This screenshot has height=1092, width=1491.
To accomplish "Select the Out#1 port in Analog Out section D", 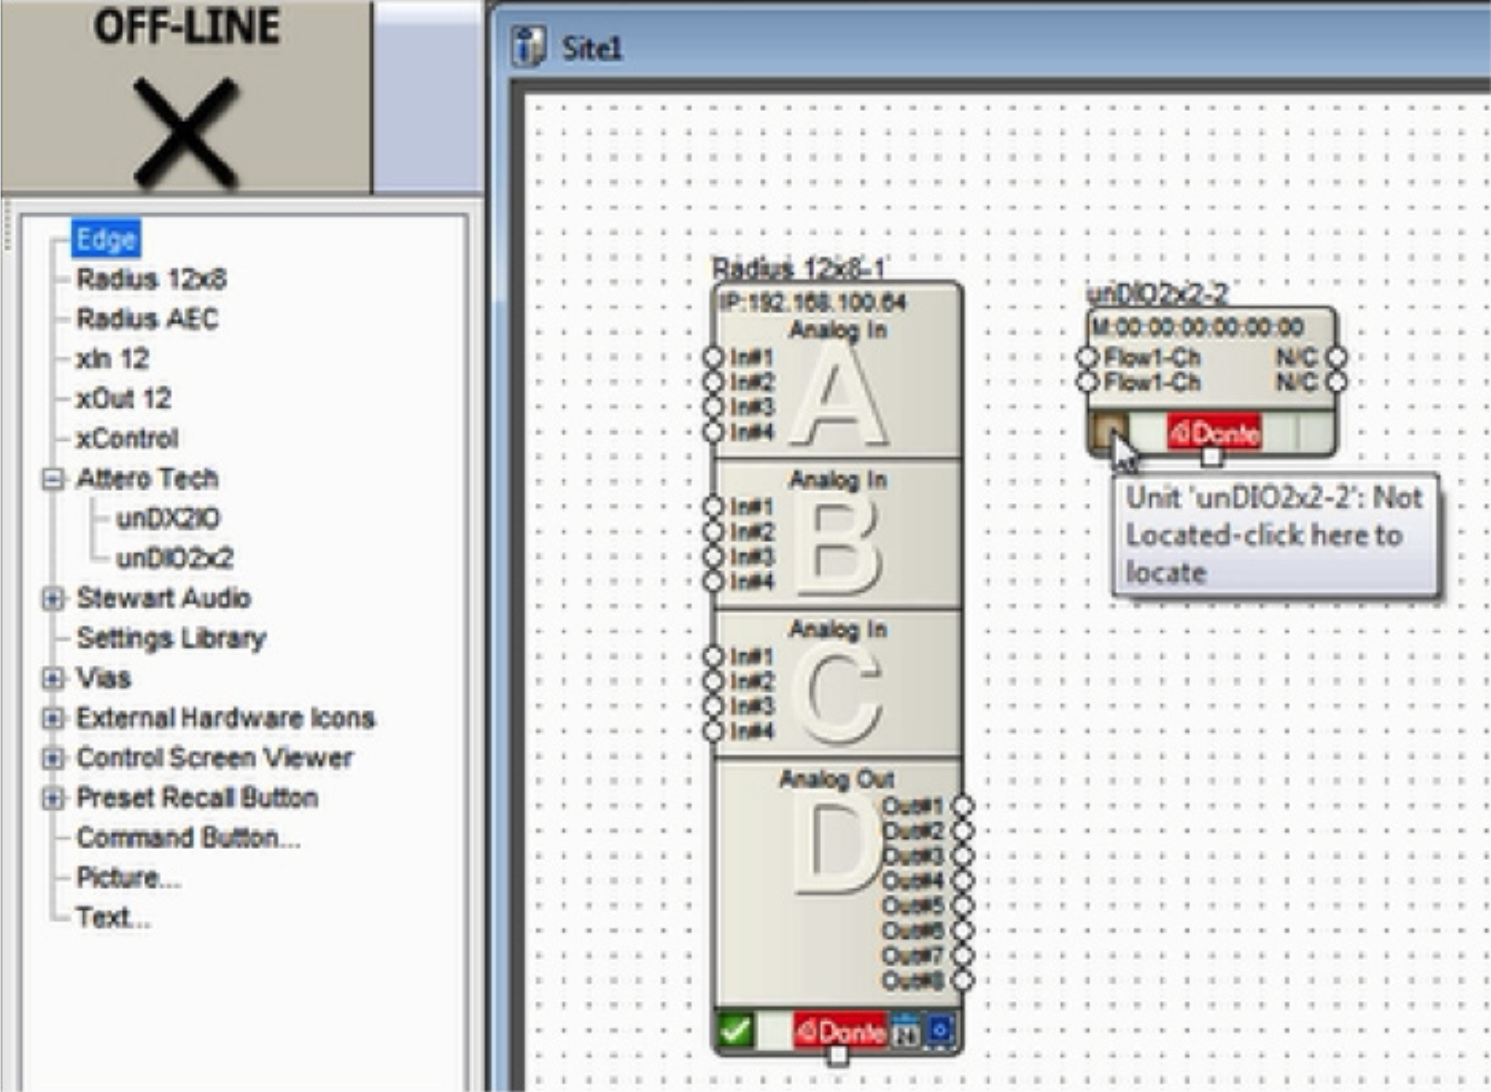I will pos(962,806).
